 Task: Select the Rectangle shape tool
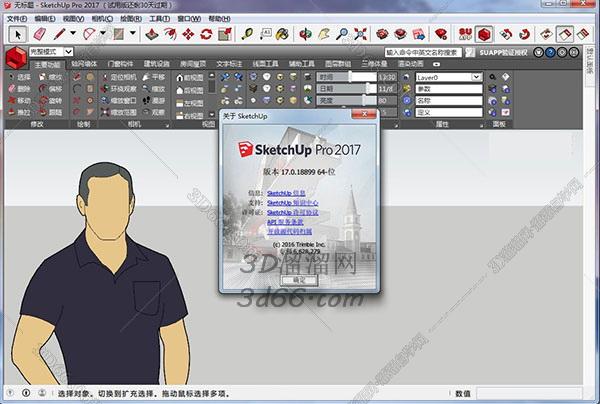pyautogui.click(x=119, y=34)
